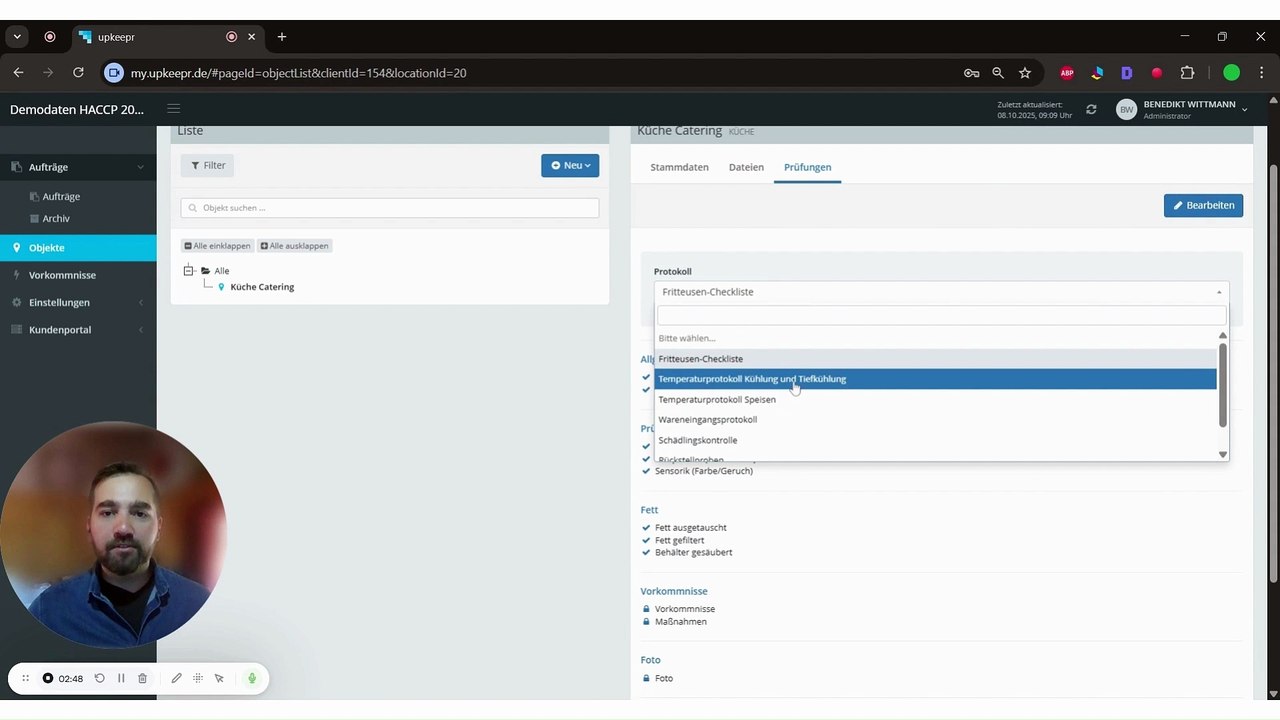Click the refresh sync icon in the header
The height and width of the screenshot is (720, 1280).
pos(1091,109)
